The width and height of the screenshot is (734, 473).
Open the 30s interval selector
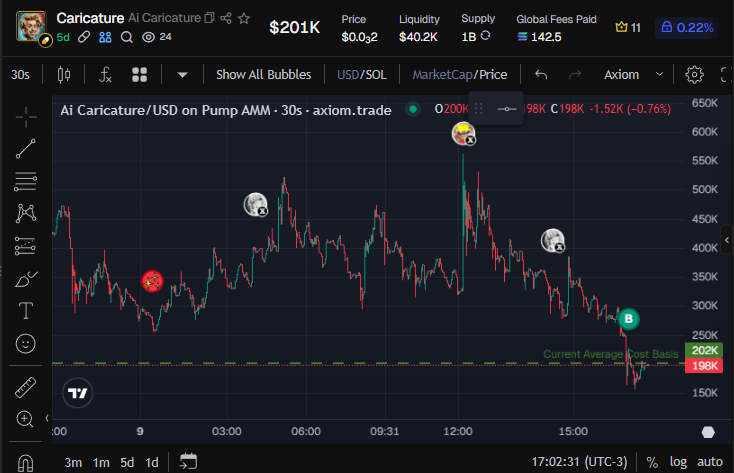(21, 74)
